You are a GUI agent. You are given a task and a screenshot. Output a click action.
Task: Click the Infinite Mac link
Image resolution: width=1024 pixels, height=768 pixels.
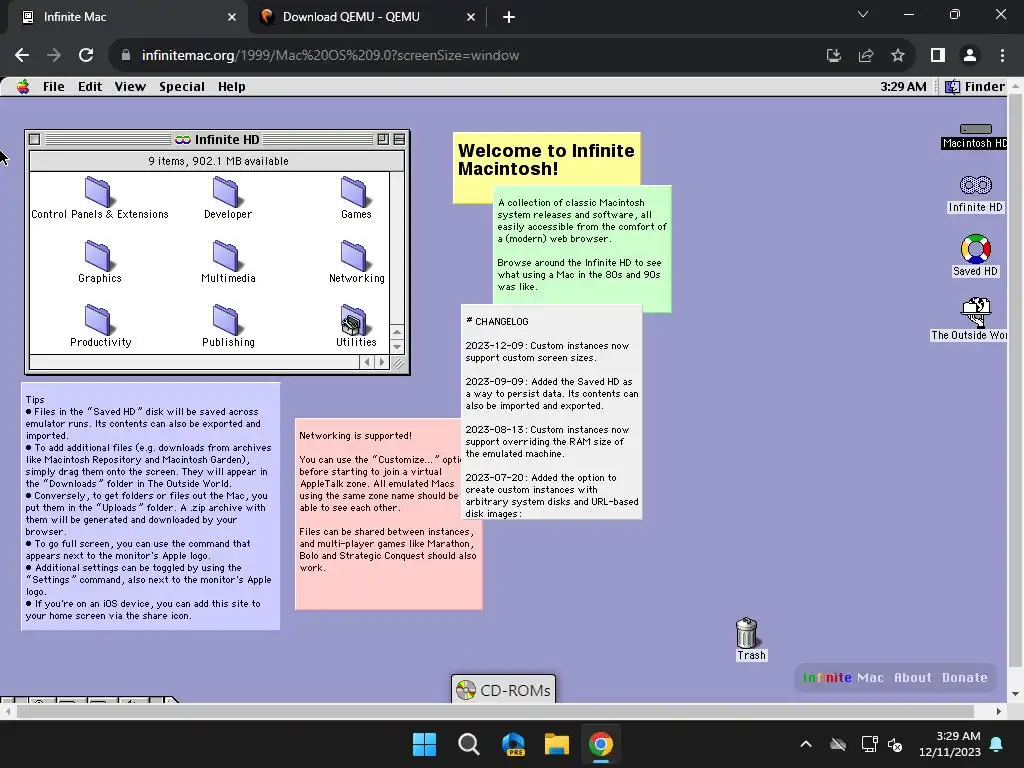pos(843,678)
